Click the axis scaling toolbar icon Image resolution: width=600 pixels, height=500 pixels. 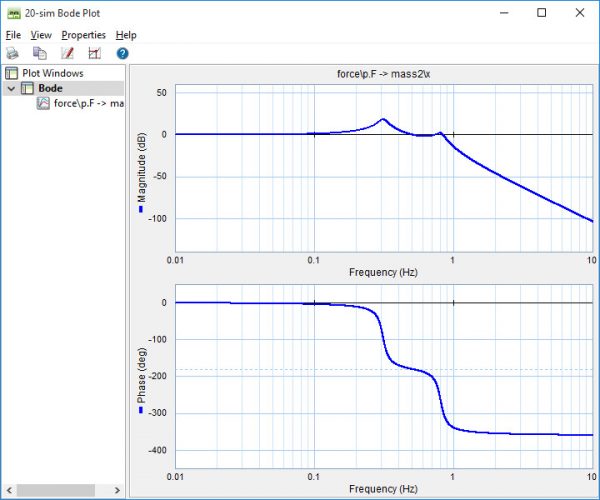pos(95,53)
